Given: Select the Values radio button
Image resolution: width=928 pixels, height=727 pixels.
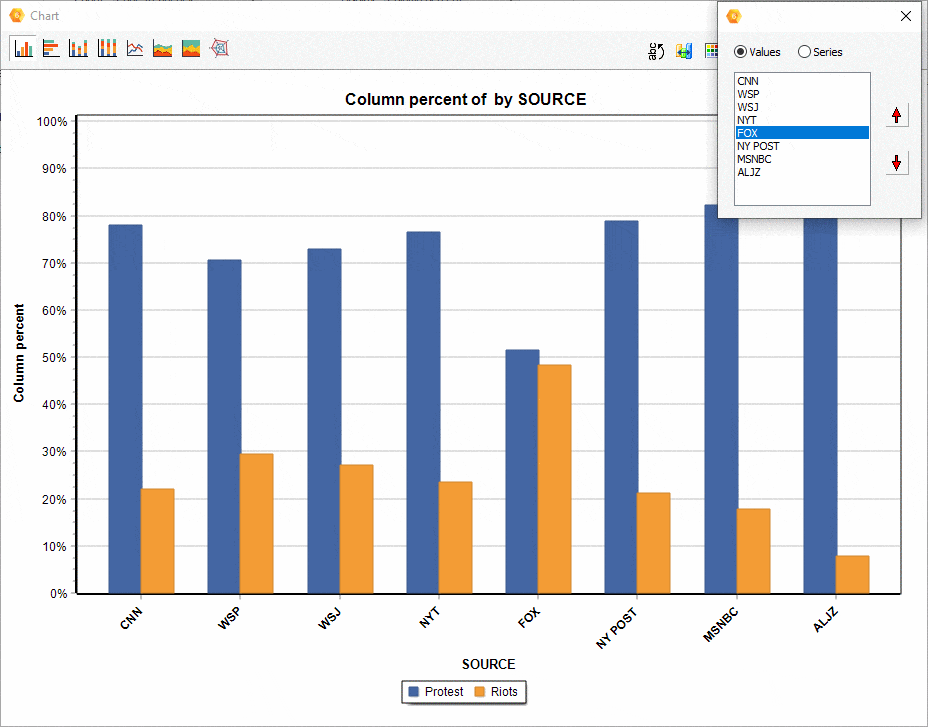Looking at the screenshot, I should (x=741, y=51).
